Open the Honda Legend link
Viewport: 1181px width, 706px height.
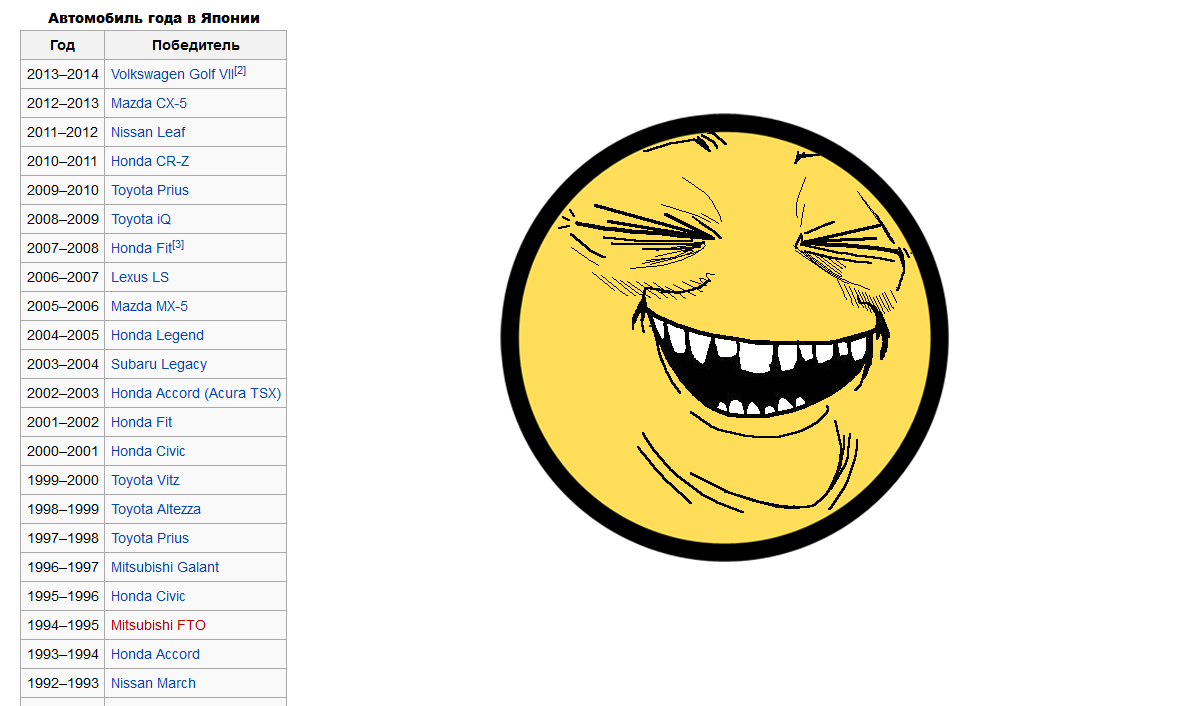click(157, 335)
